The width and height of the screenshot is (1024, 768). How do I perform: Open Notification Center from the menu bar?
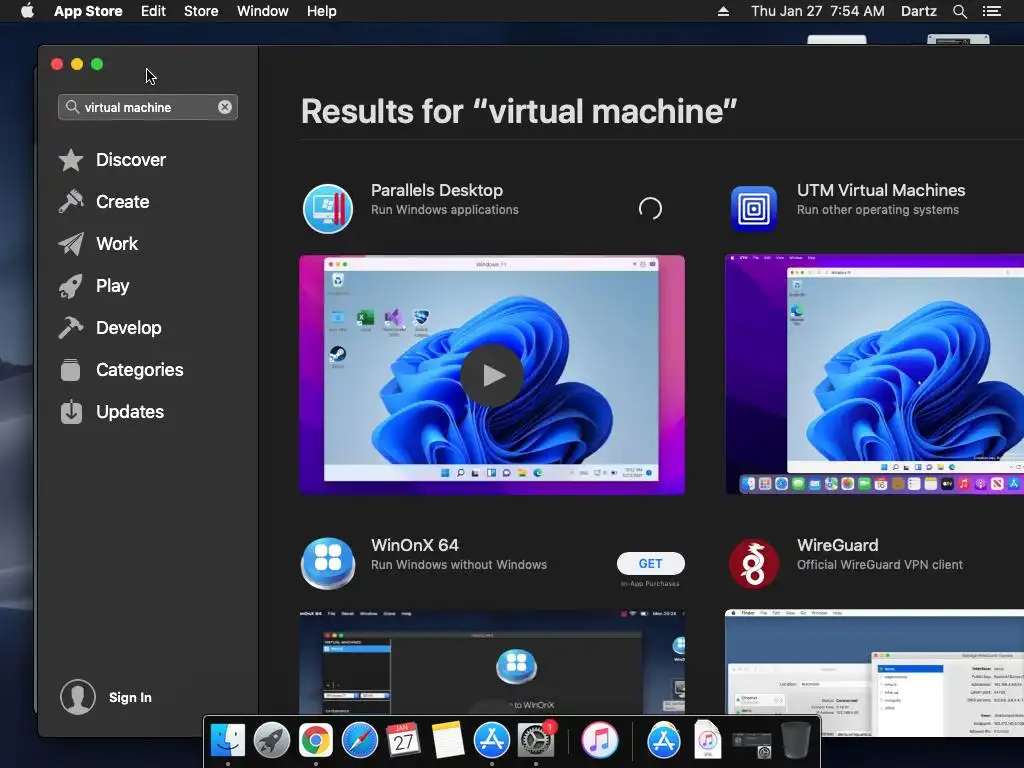[x=992, y=11]
